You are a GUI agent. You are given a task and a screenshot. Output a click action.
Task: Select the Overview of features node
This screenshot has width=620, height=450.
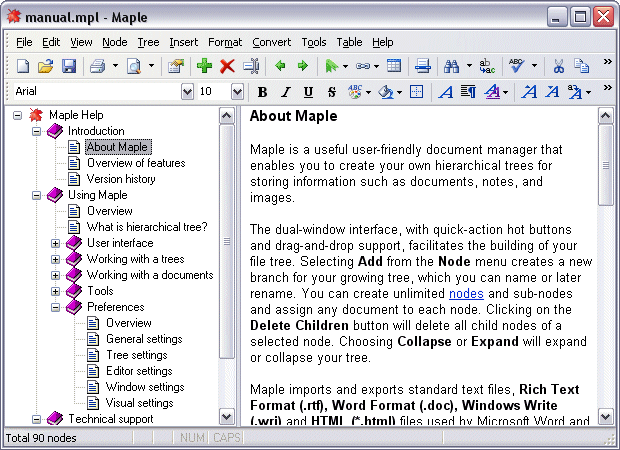point(136,163)
